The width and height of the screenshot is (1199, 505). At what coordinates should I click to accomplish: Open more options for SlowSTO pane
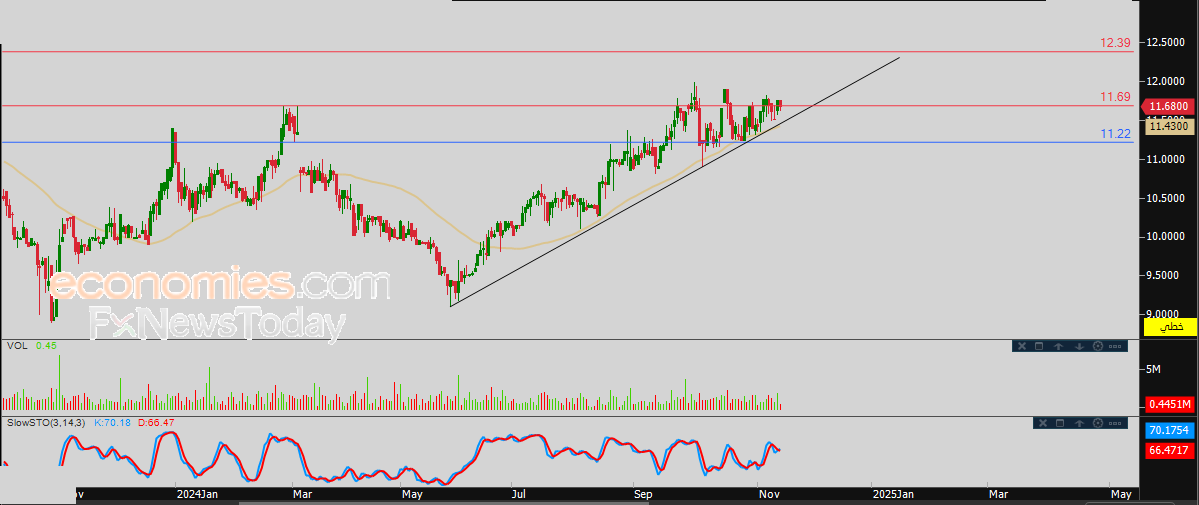click(x=1115, y=424)
